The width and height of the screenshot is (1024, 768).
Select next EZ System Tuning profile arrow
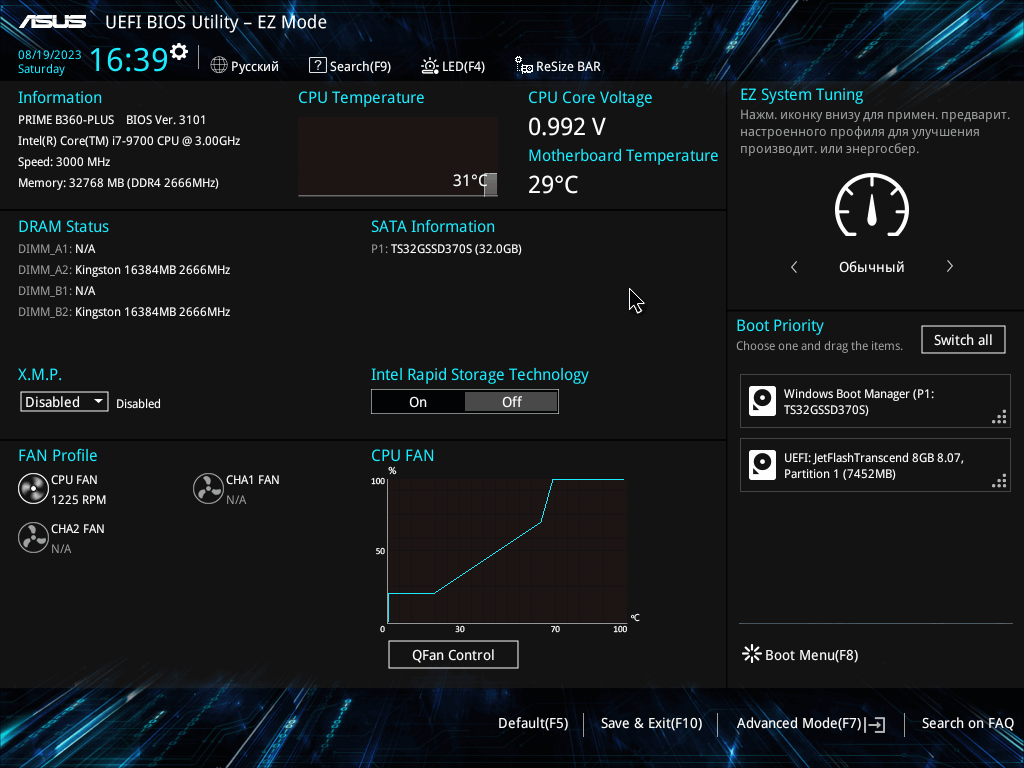[x=950, y=266]
